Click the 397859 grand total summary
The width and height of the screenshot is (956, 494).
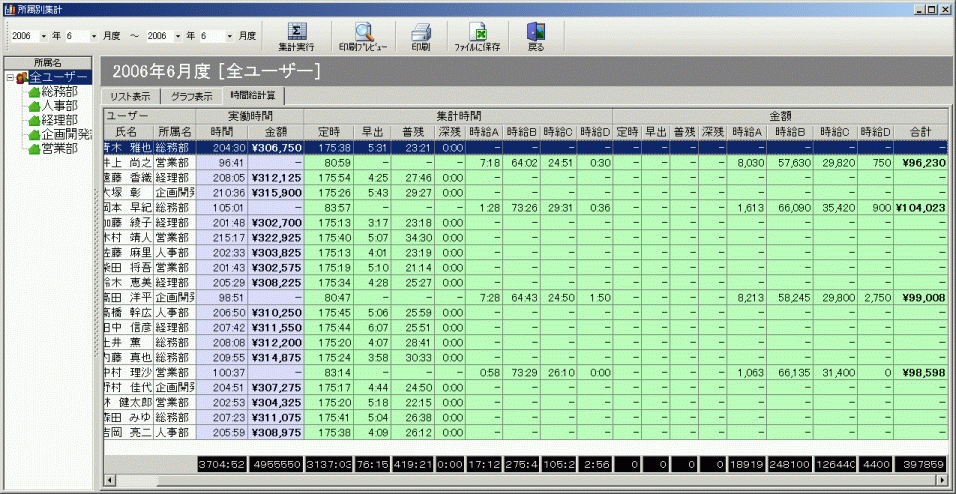921,464
